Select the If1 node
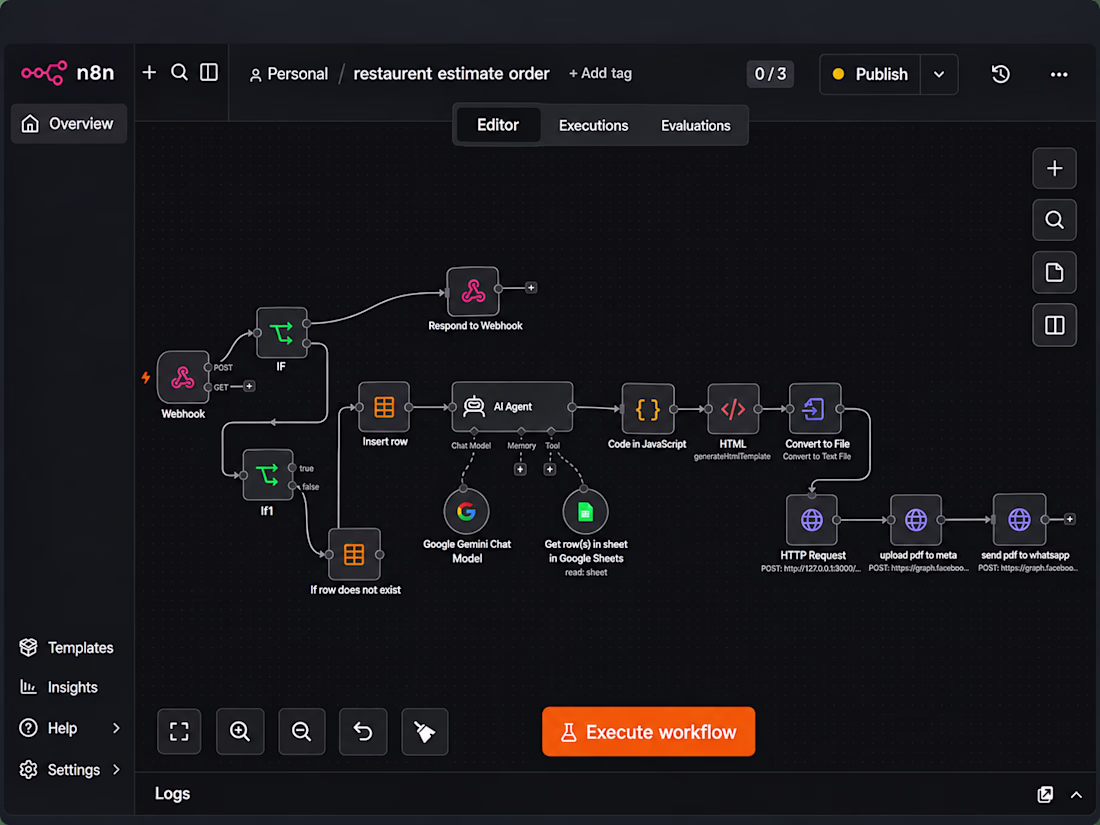The width and height of the screenshot is (1100, 825). click(267, 475)
